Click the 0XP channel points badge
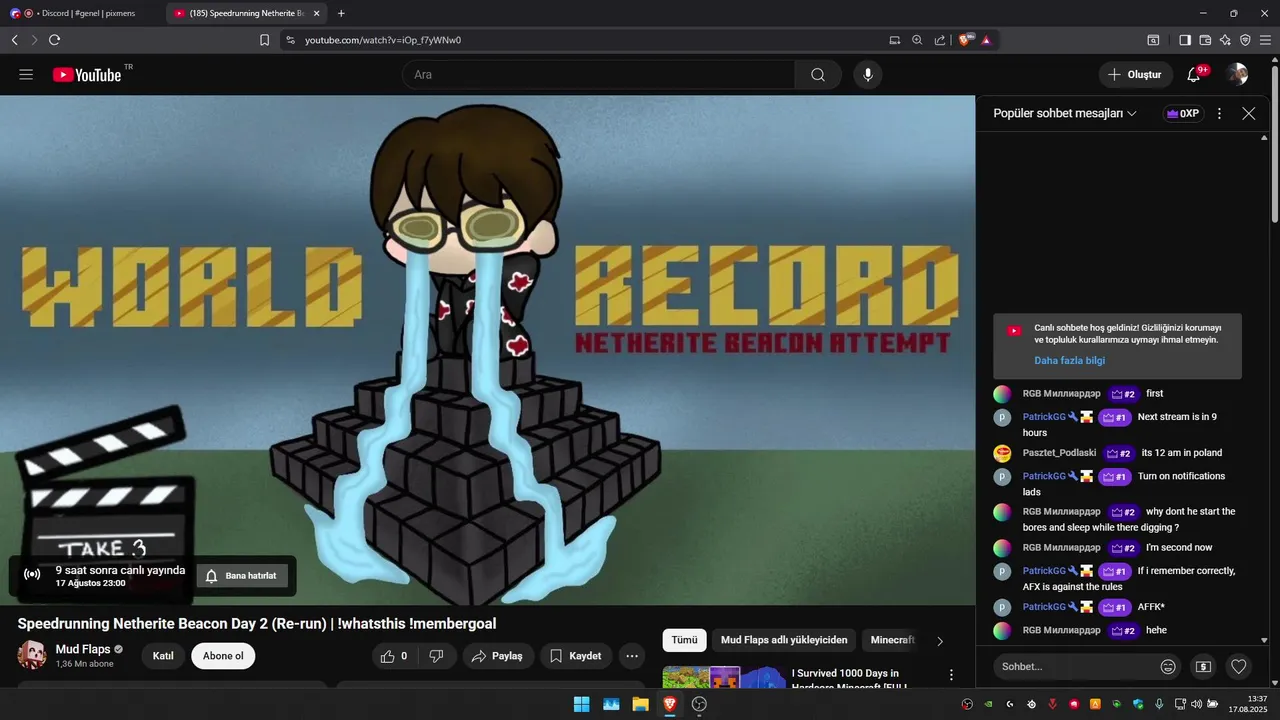 pos(1182,113)
